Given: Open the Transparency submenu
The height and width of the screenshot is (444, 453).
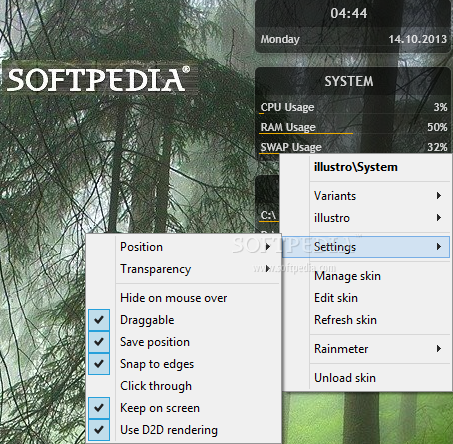Looking at the screenshot, I should [x=183, y=269].
